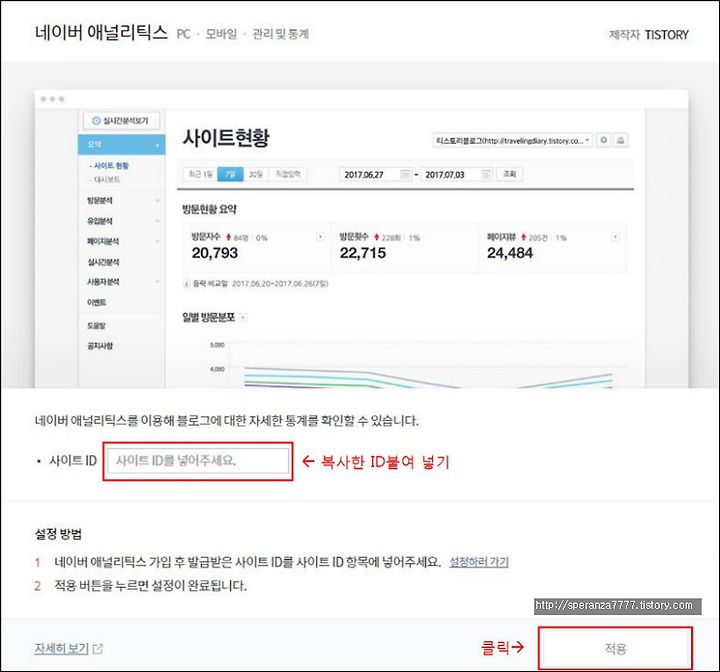This screenshot has height=672, width=720.
Task: Open the calendar icon for the start date
Action: (405, 175)
